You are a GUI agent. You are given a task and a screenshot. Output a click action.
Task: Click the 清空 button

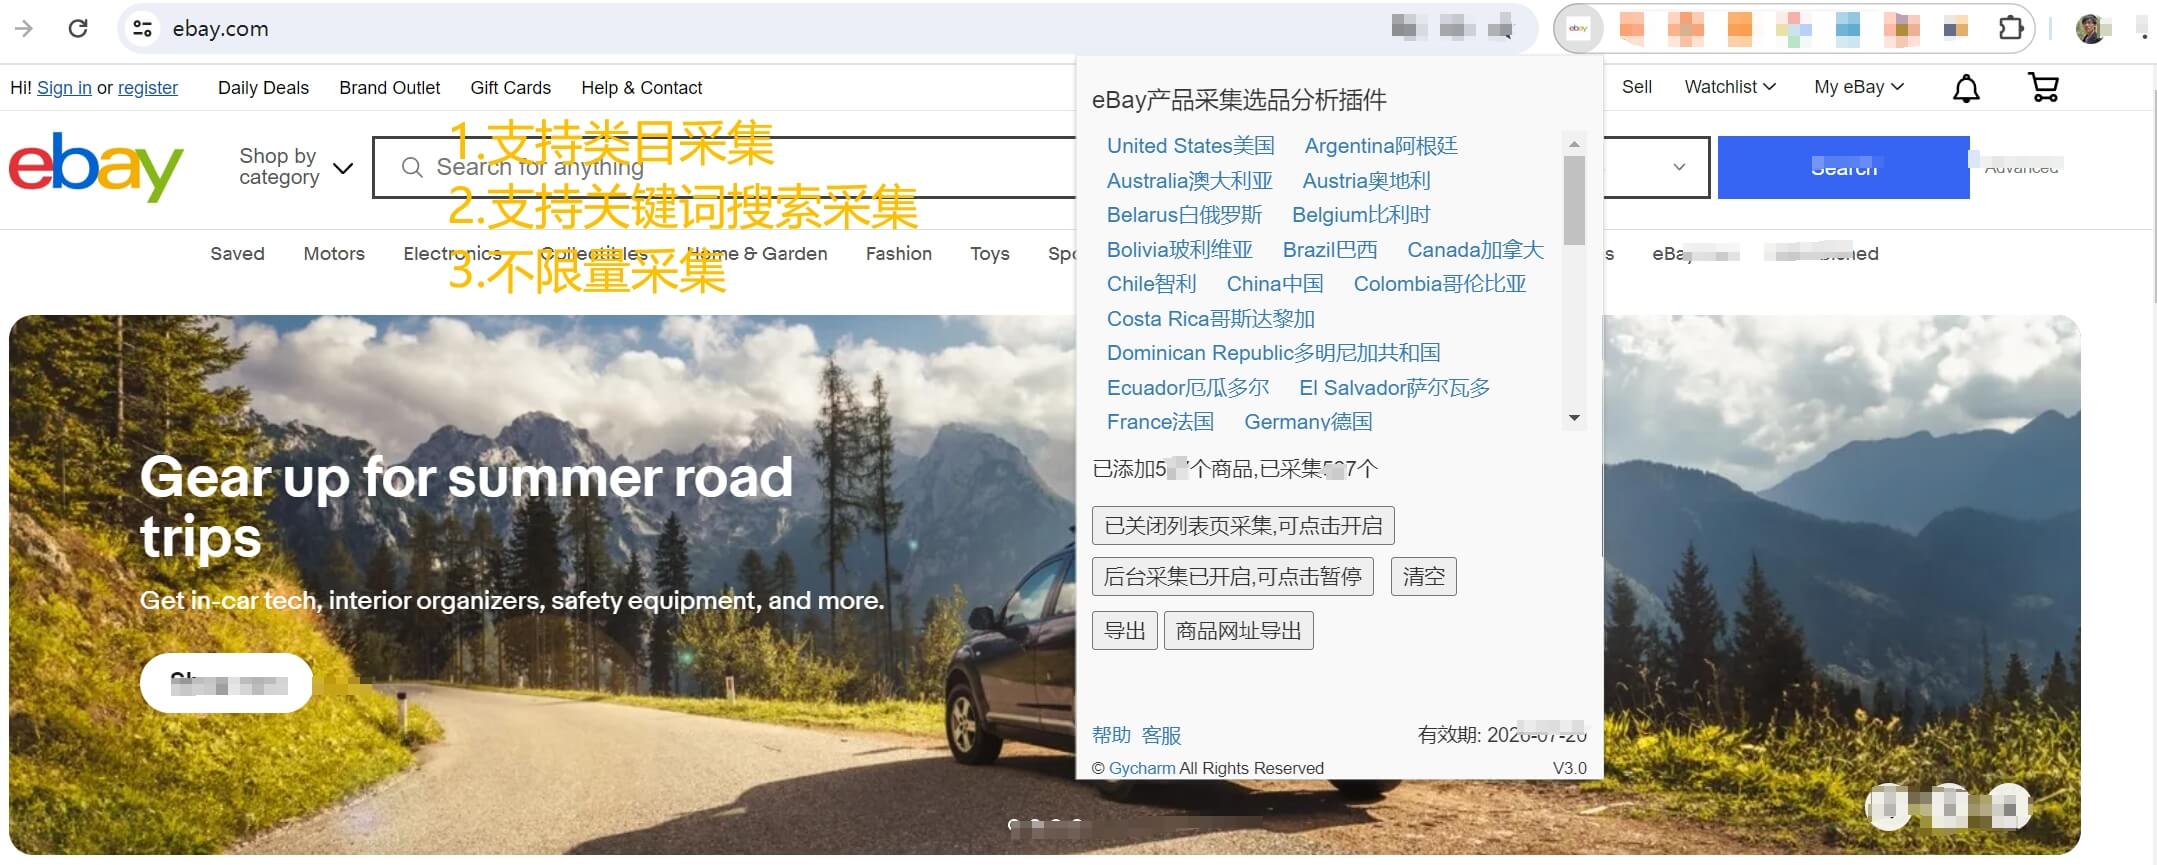click(1423, 576)
